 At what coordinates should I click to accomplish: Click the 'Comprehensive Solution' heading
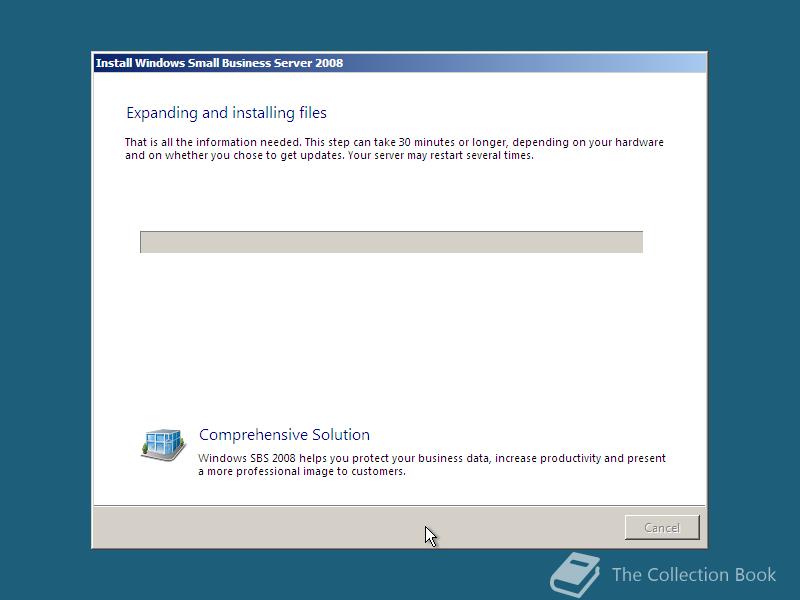284,435
